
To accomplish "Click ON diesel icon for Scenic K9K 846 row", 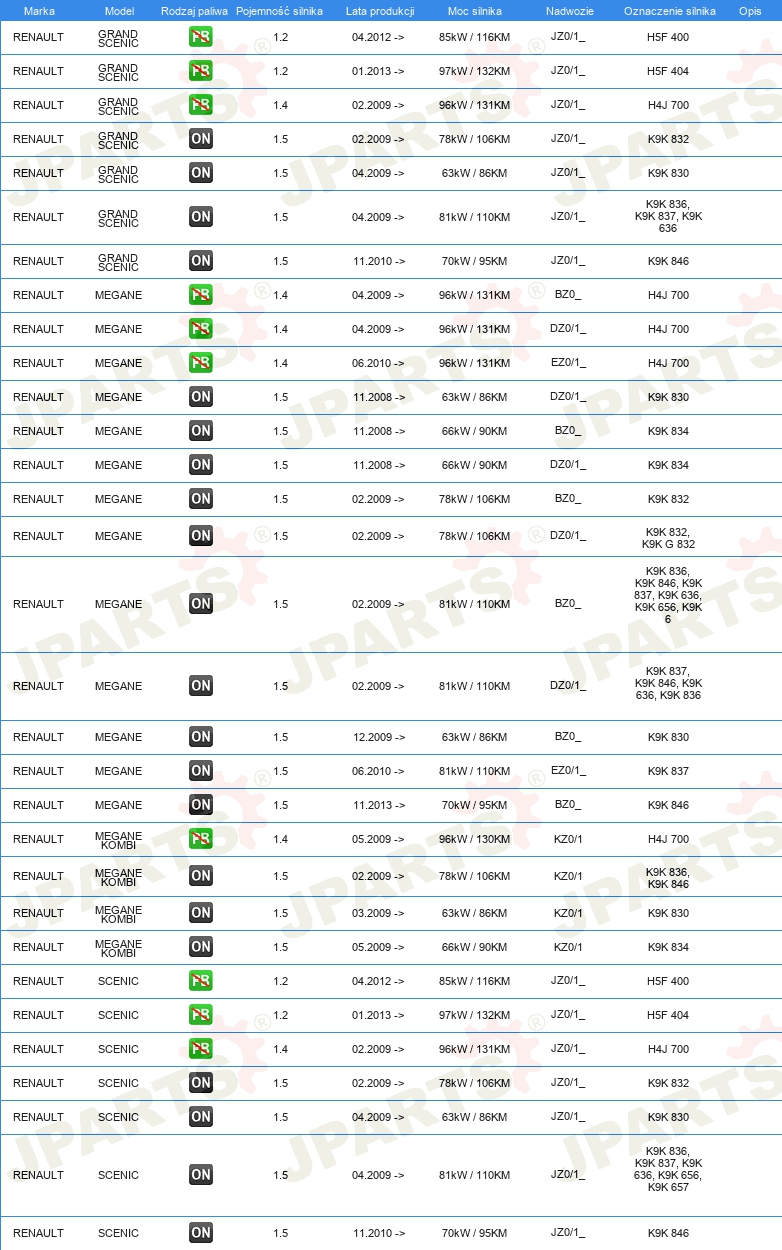I will coord(201,1233).
